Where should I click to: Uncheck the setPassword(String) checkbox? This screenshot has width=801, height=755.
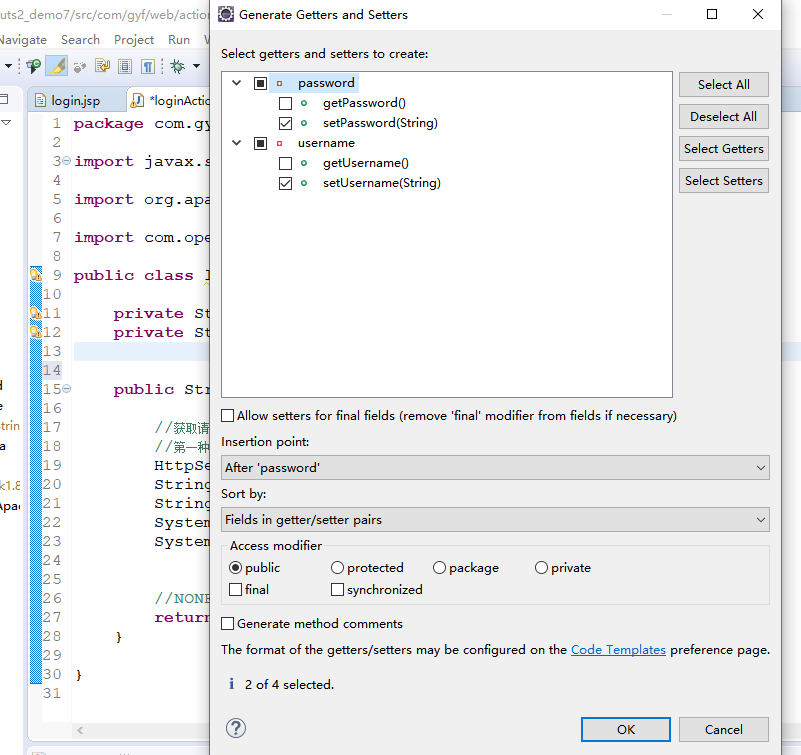point(286,124)
